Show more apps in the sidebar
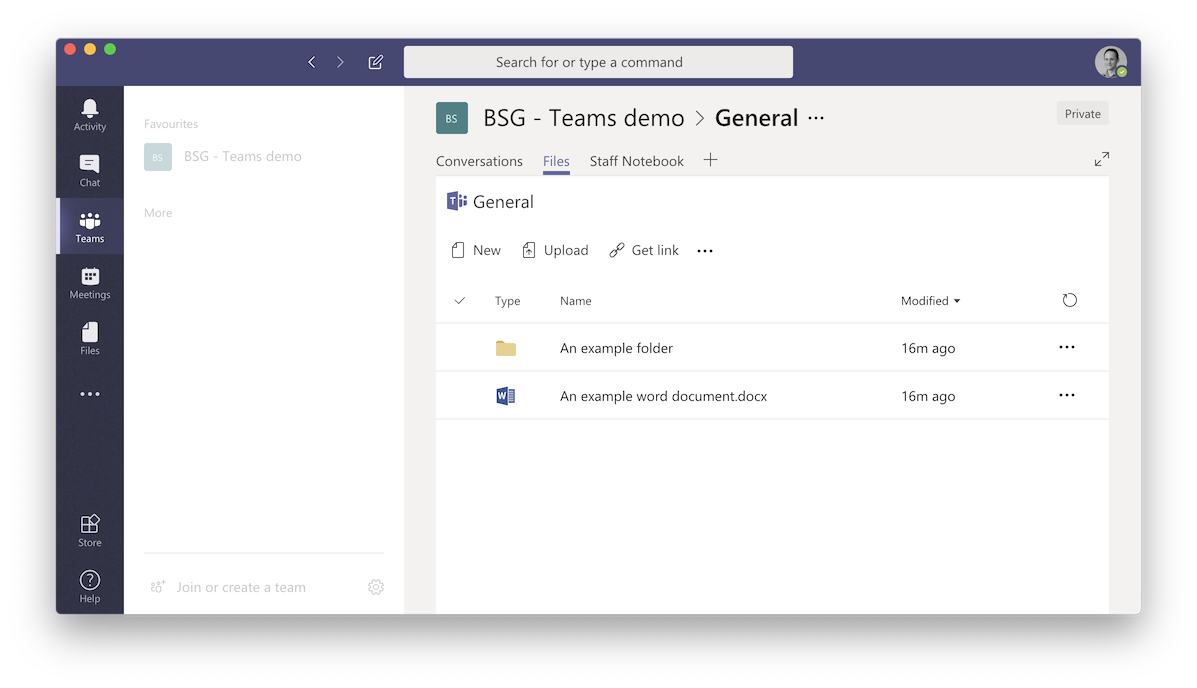The width and height of the screenshot is (1197, 688). pyautogui.click(x=89, y=394)
